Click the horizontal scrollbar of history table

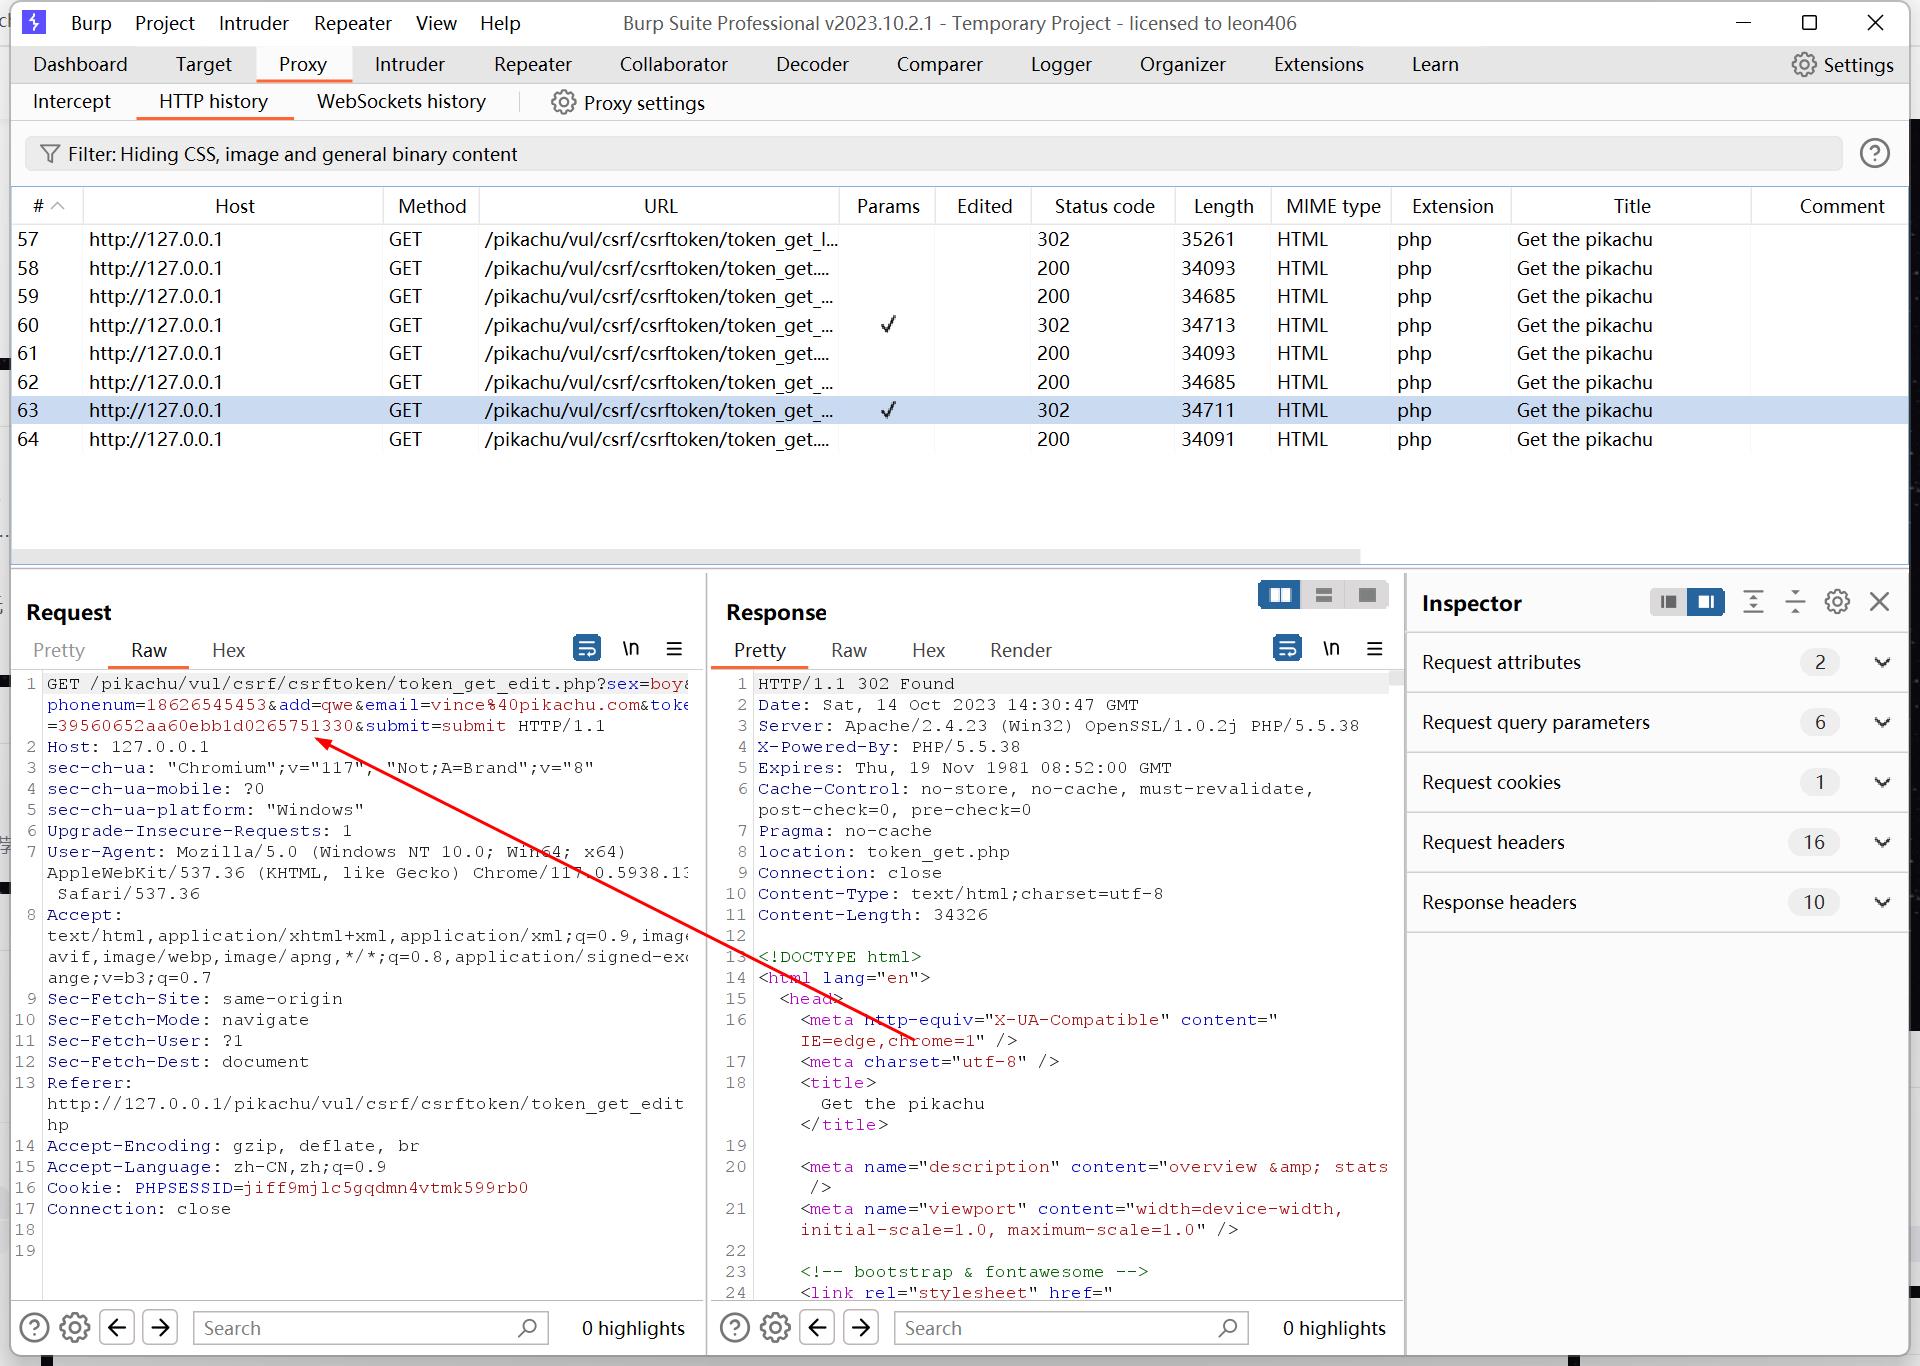point(686,556)
